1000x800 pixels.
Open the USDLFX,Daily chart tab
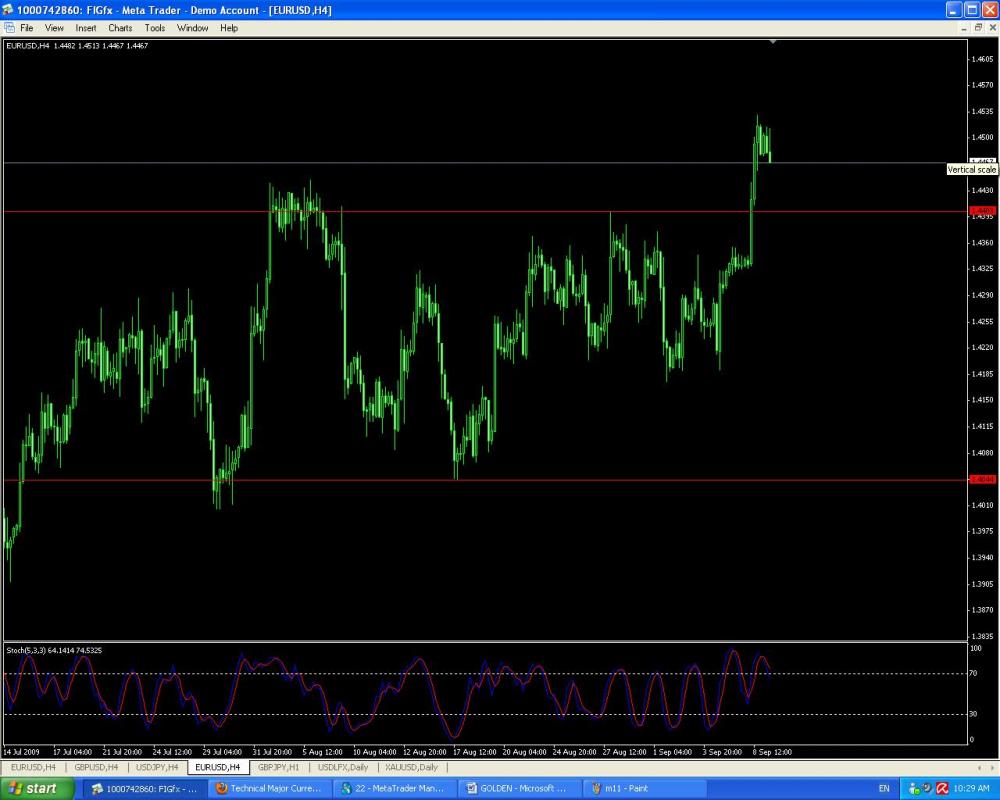[342, 767]
